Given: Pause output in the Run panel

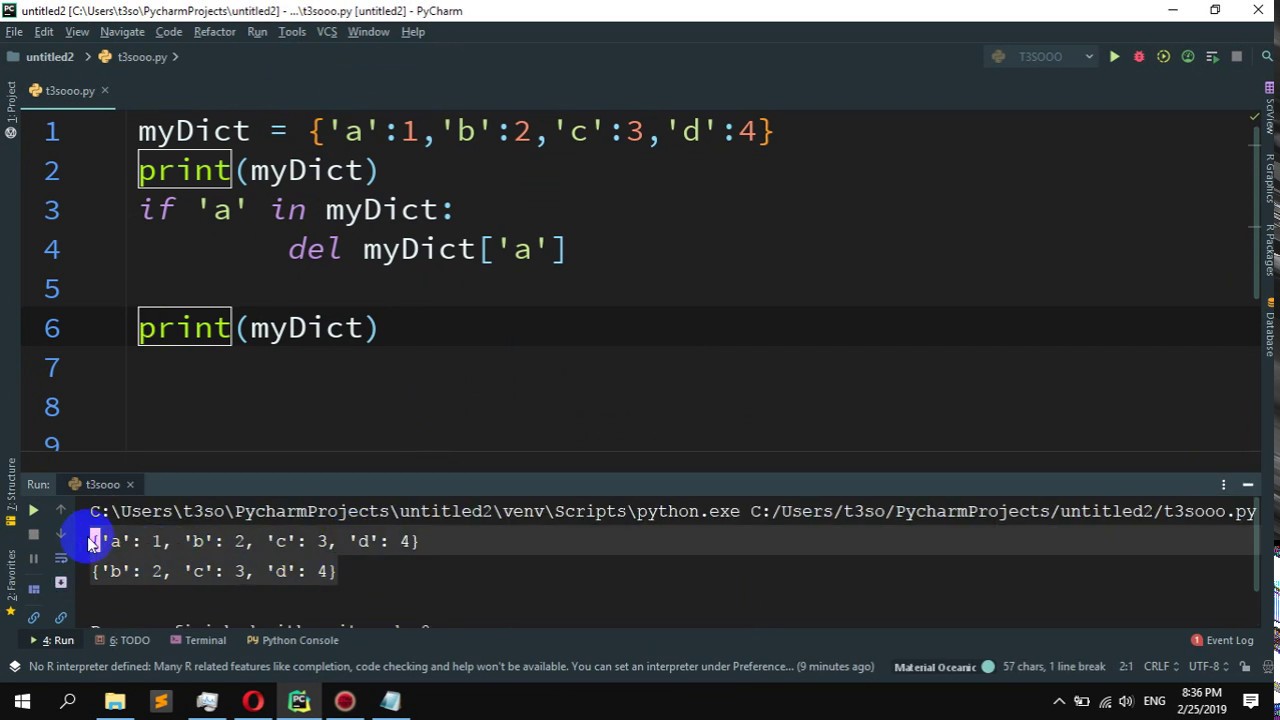Looking at the screenshot, I should click(33, 559).
